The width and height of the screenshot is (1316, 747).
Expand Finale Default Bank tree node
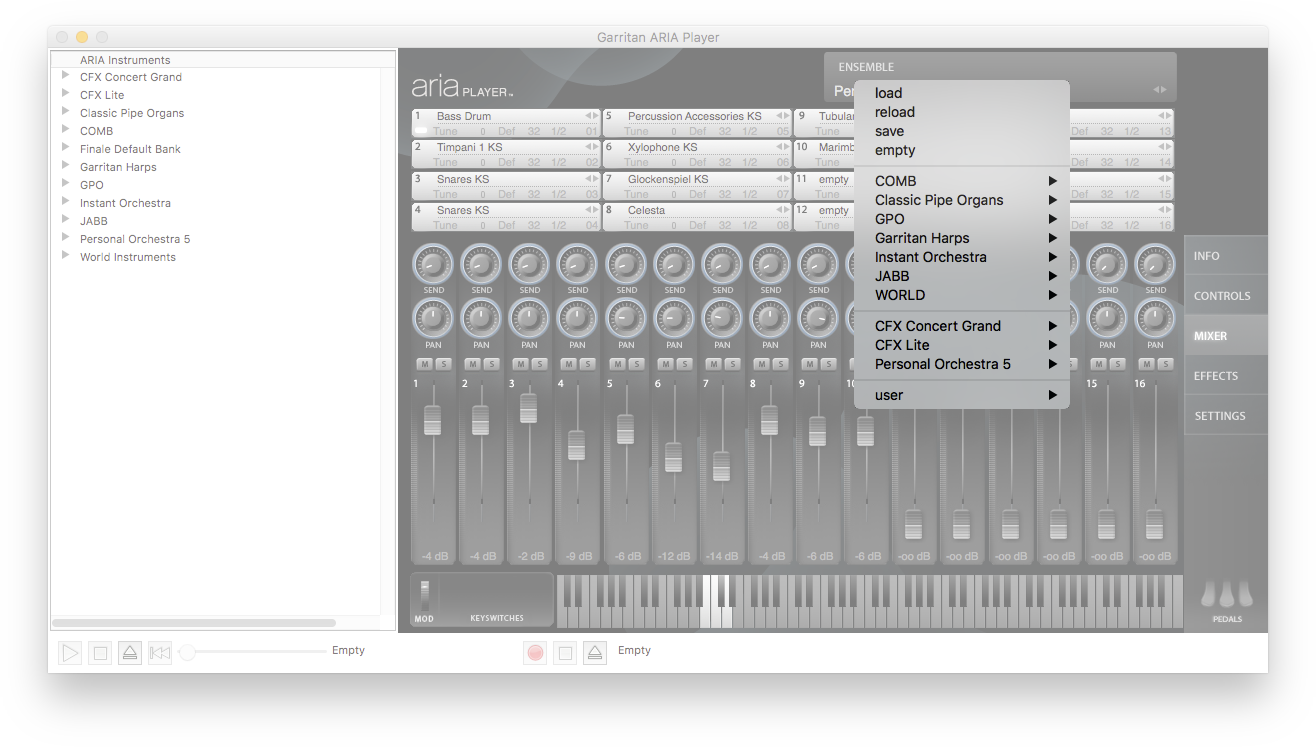(x=66, y=148)
